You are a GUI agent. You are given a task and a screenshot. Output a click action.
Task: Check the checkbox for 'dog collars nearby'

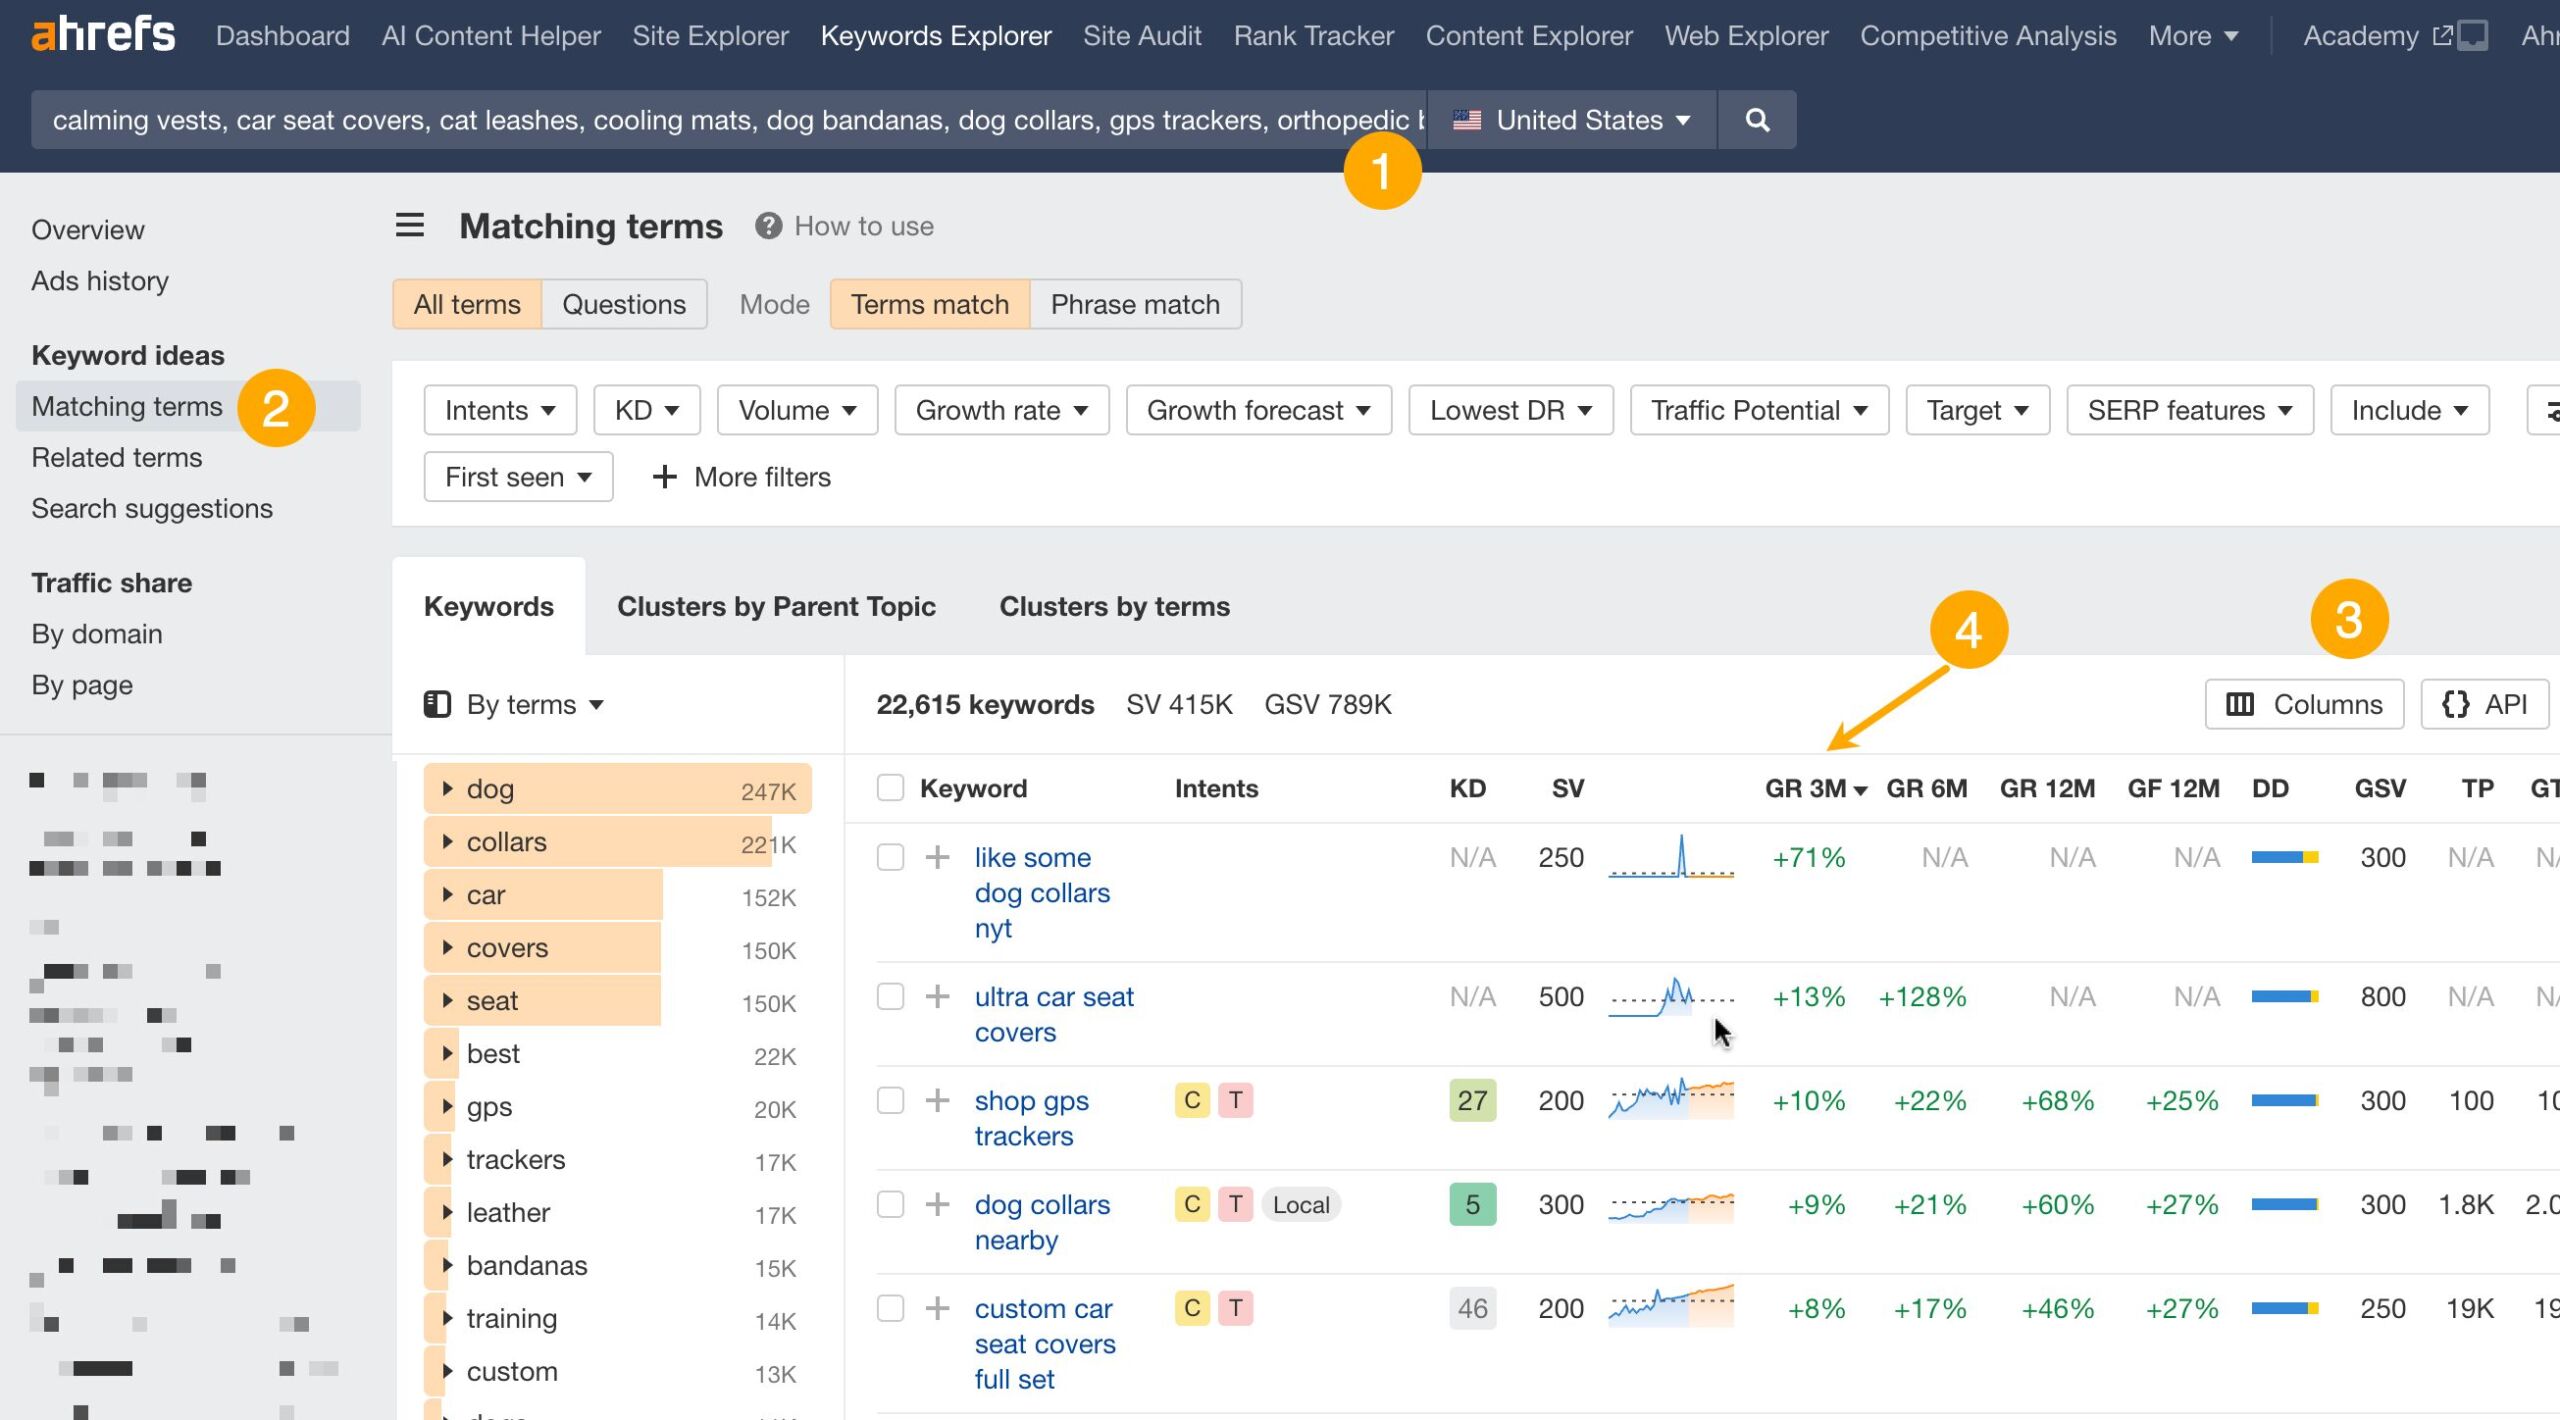(890, 1204)
